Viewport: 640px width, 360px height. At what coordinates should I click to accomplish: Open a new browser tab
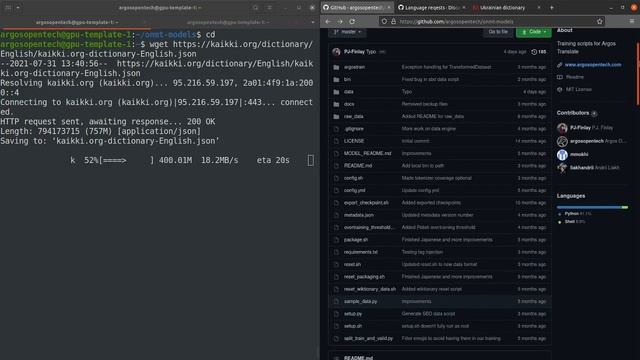(552, 7)
